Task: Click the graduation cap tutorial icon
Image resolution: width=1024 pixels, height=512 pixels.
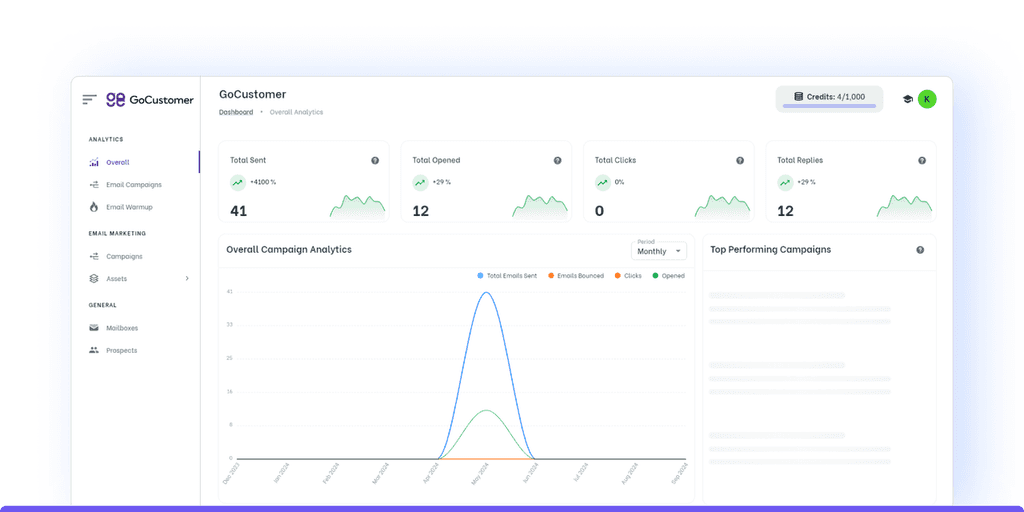Action: (x=907, y=99)
